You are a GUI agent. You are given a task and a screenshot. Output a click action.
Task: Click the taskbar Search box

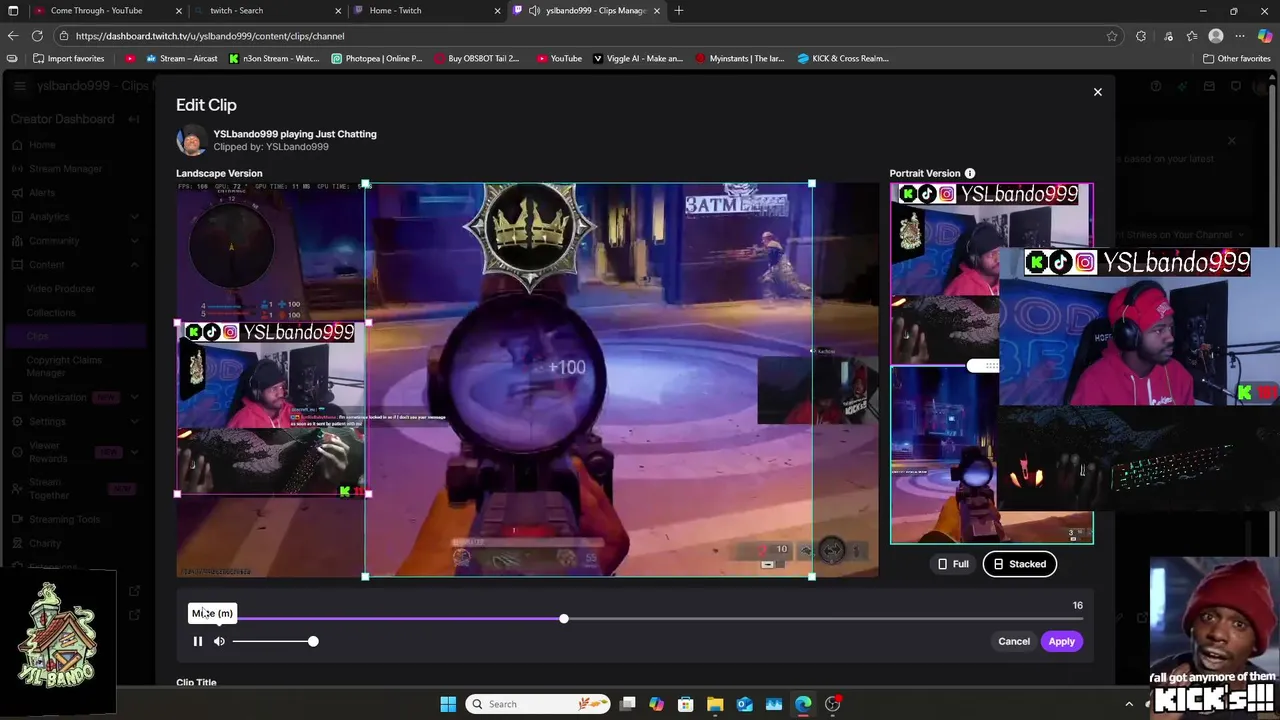click(539, 704)
